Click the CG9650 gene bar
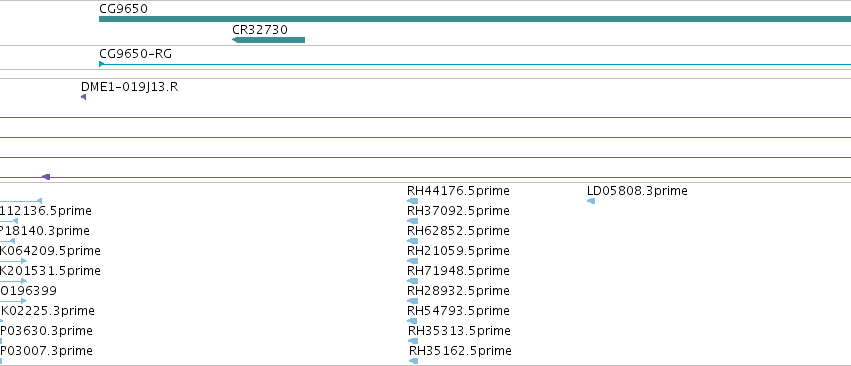851x366 pixels. 475,19
